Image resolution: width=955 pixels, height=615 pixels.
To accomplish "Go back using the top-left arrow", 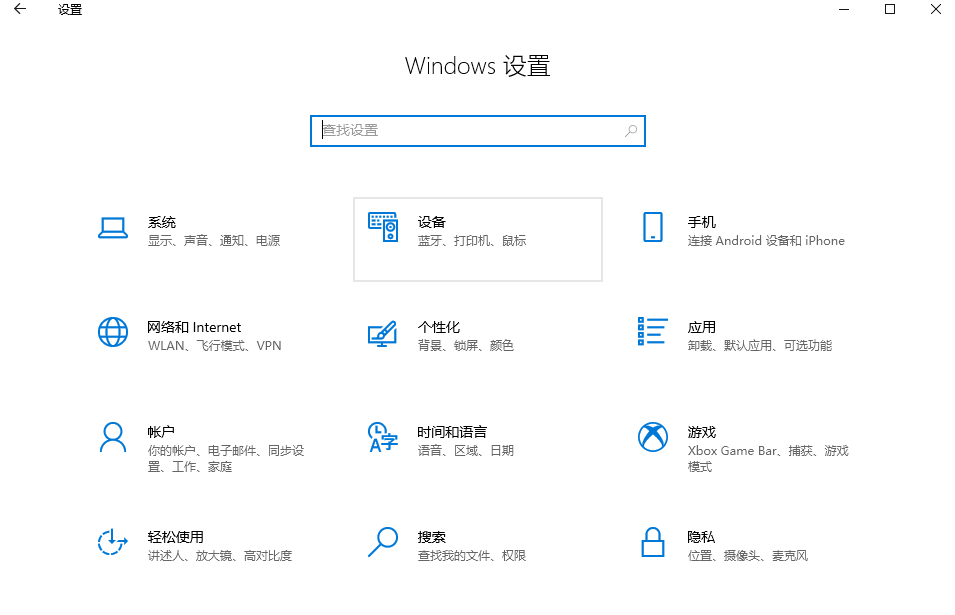I will (x=20, y=10).
